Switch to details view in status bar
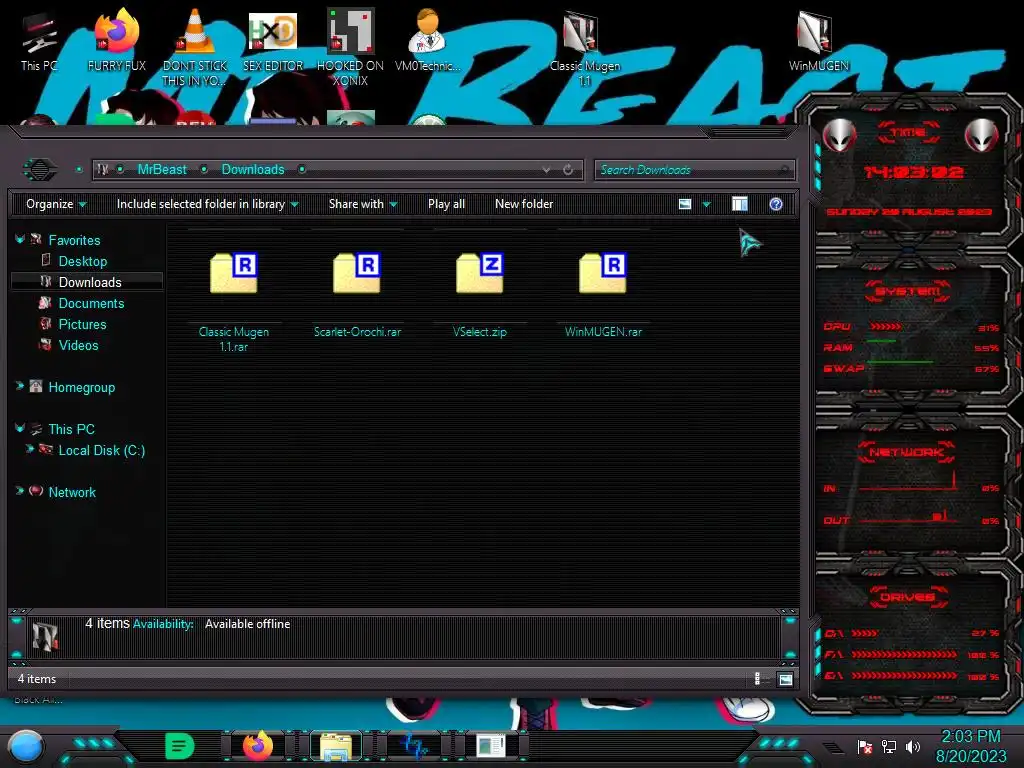 pos(760,679)
